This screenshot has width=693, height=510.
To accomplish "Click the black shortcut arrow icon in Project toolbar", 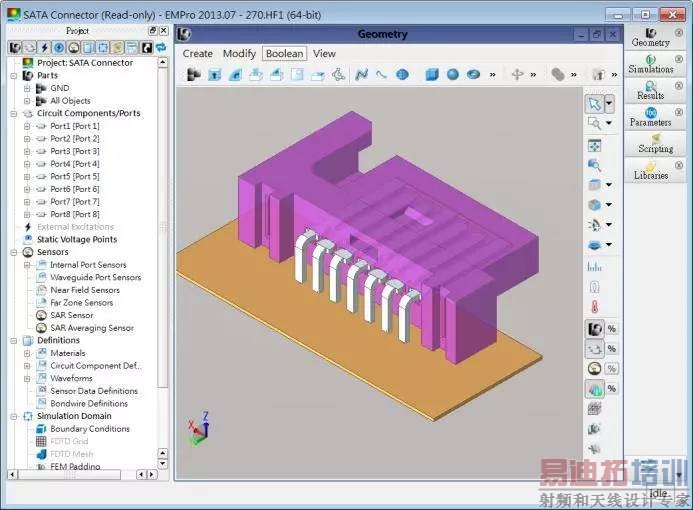I will pos(146,47).
